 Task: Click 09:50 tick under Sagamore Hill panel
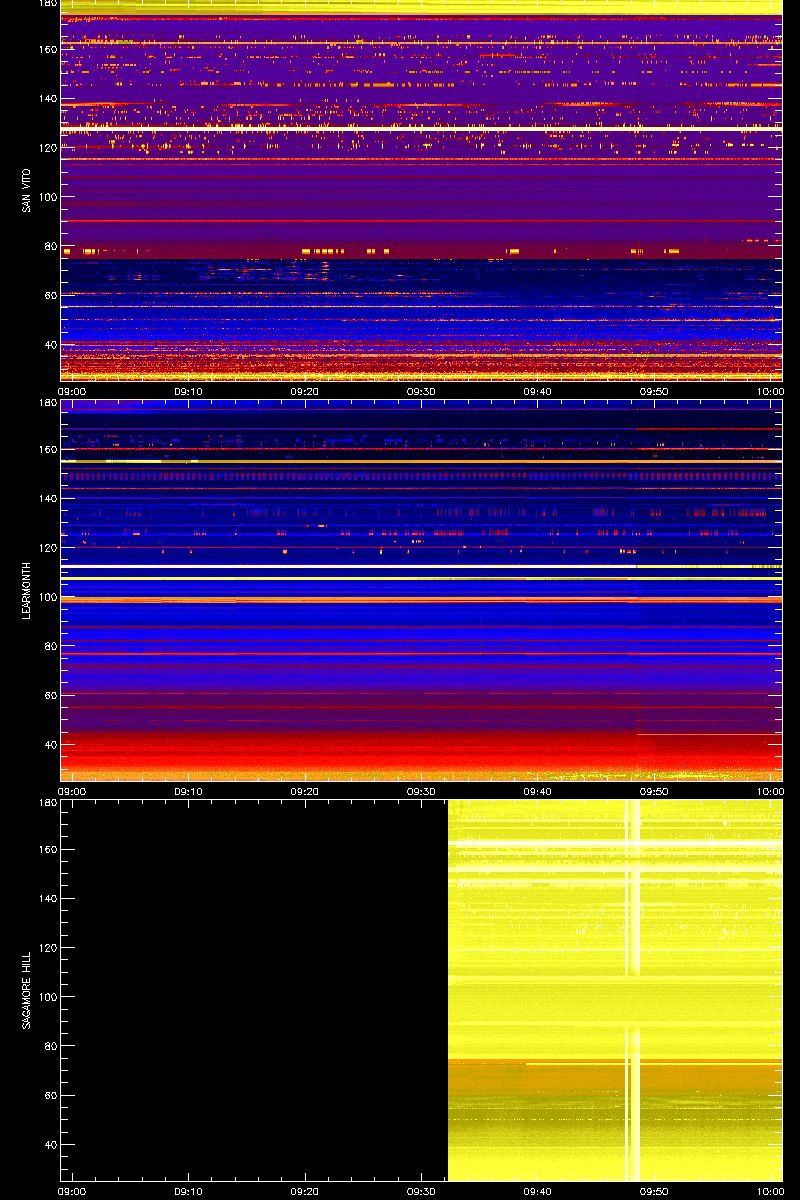(x=654, y=1192)
